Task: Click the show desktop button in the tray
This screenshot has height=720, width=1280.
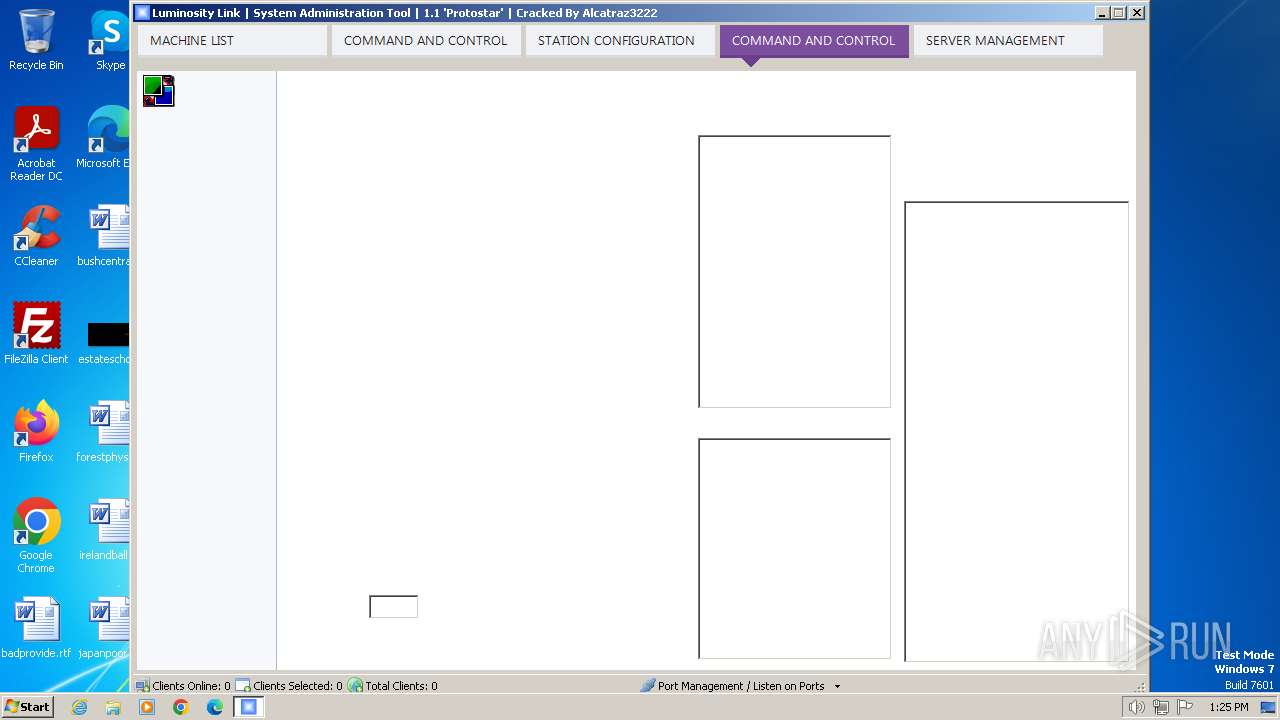Action: point(1268,707)
